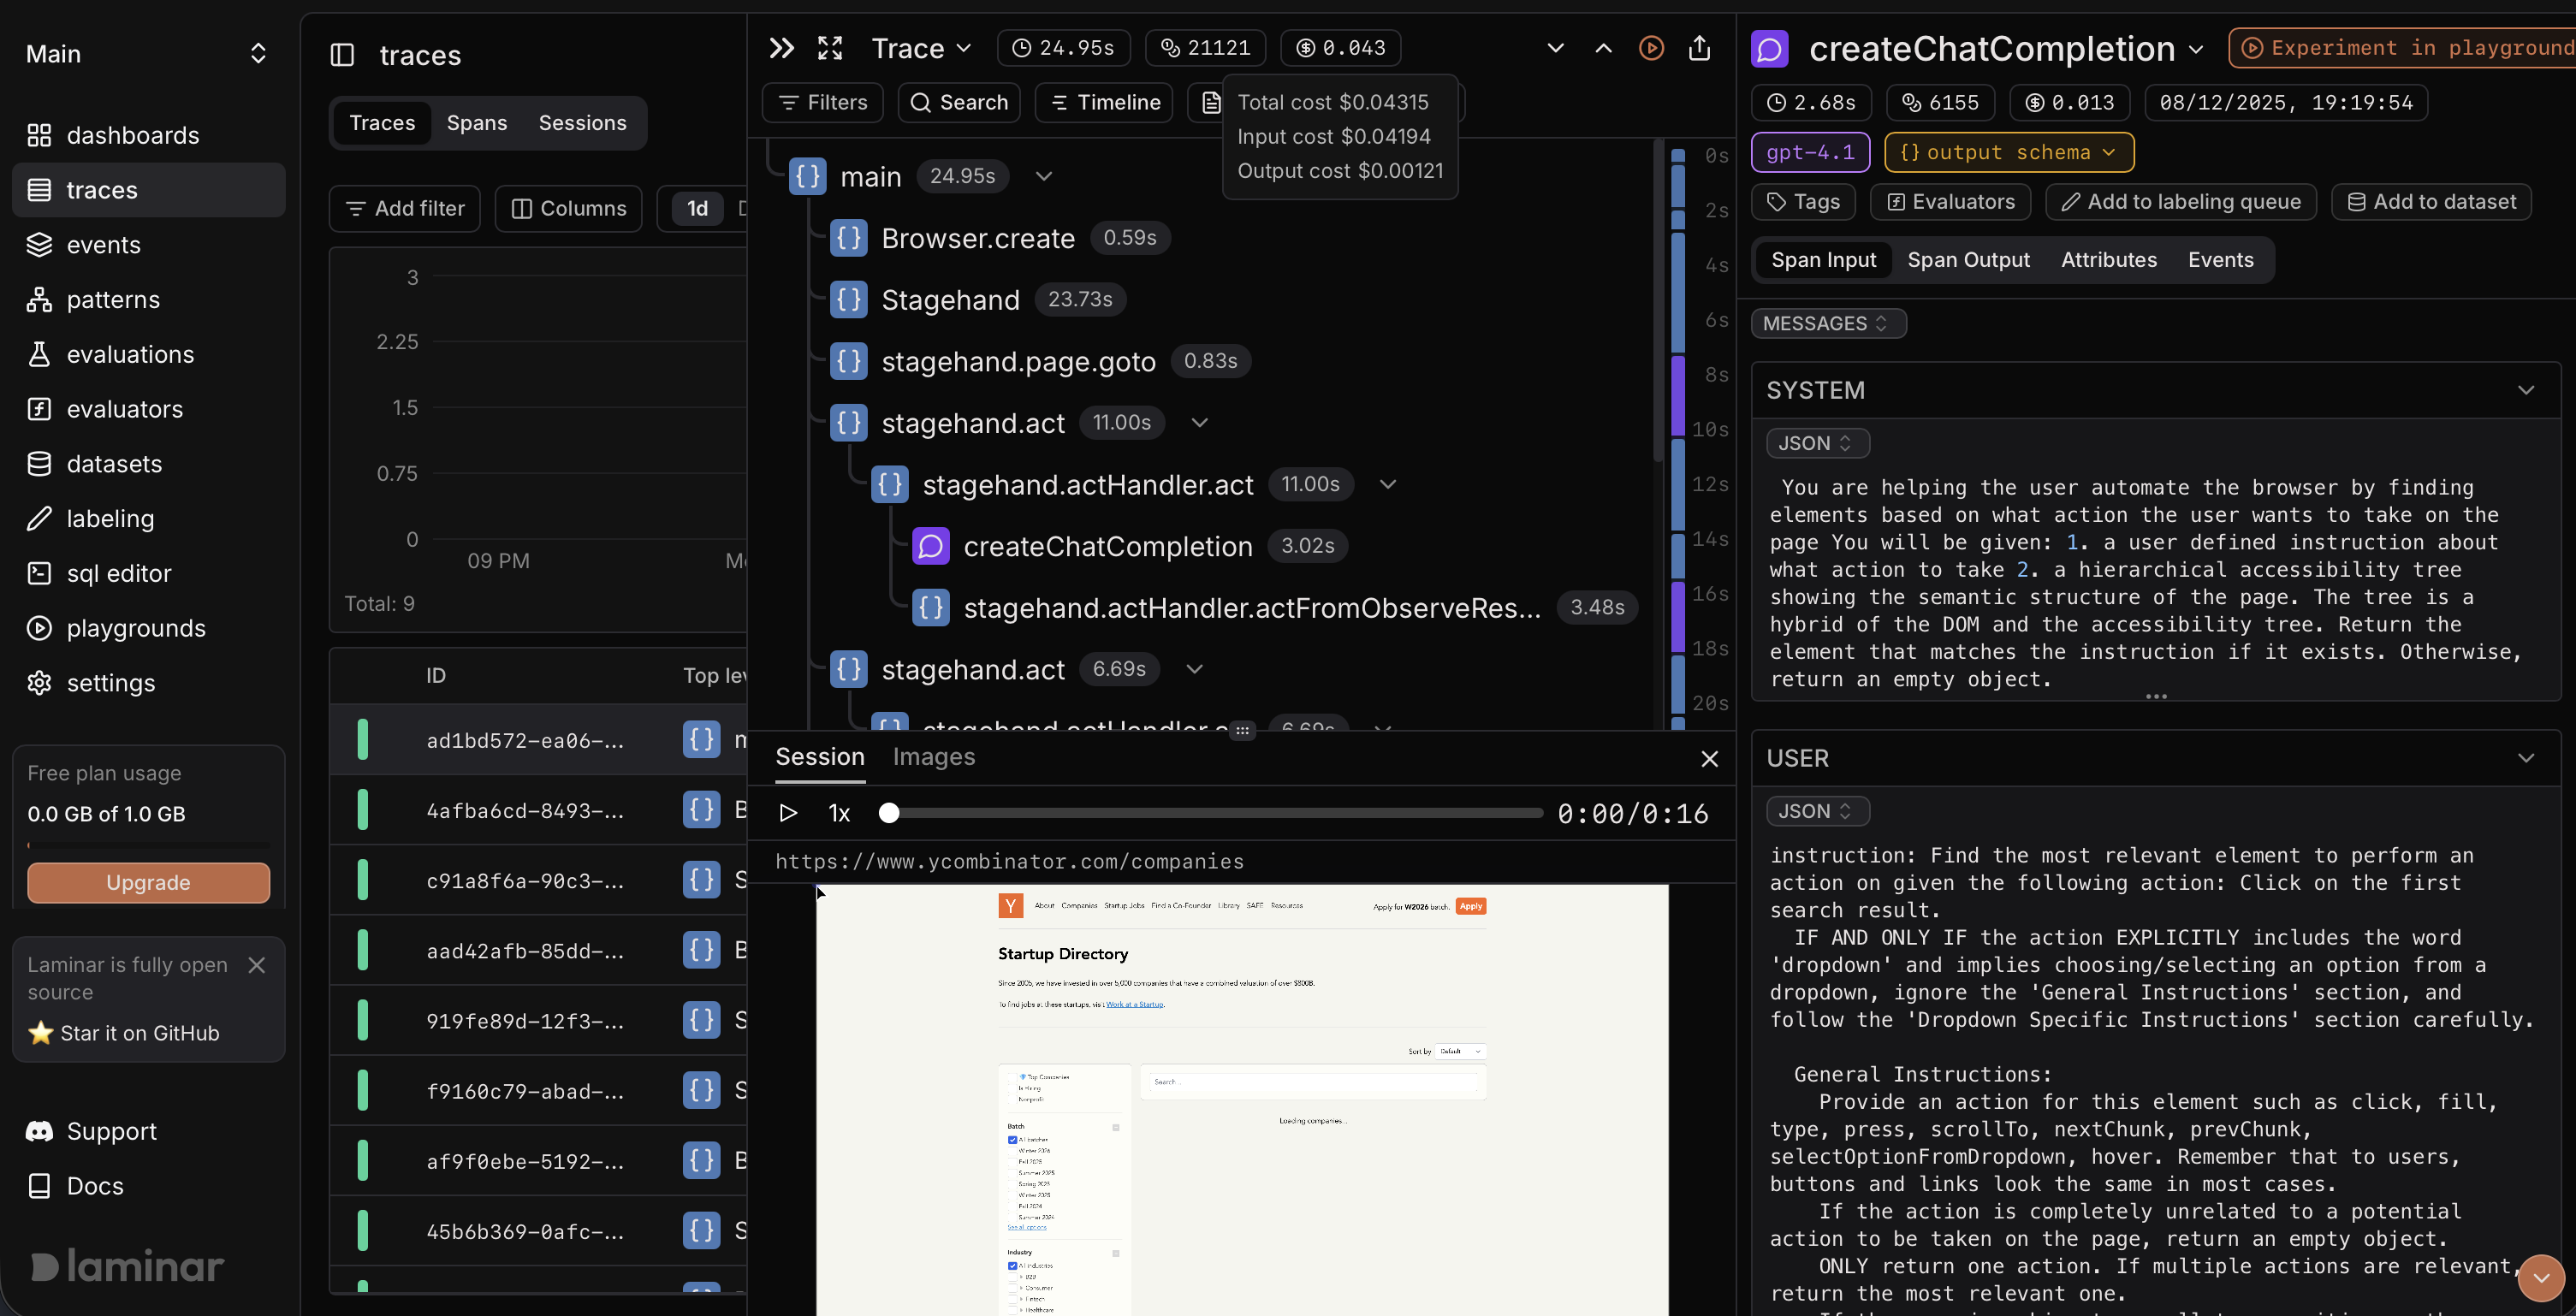Open the output schema dropdown
The width and height of the screenshot is (2576, 1316).
pyautogui.click(x=2008, y=152)
